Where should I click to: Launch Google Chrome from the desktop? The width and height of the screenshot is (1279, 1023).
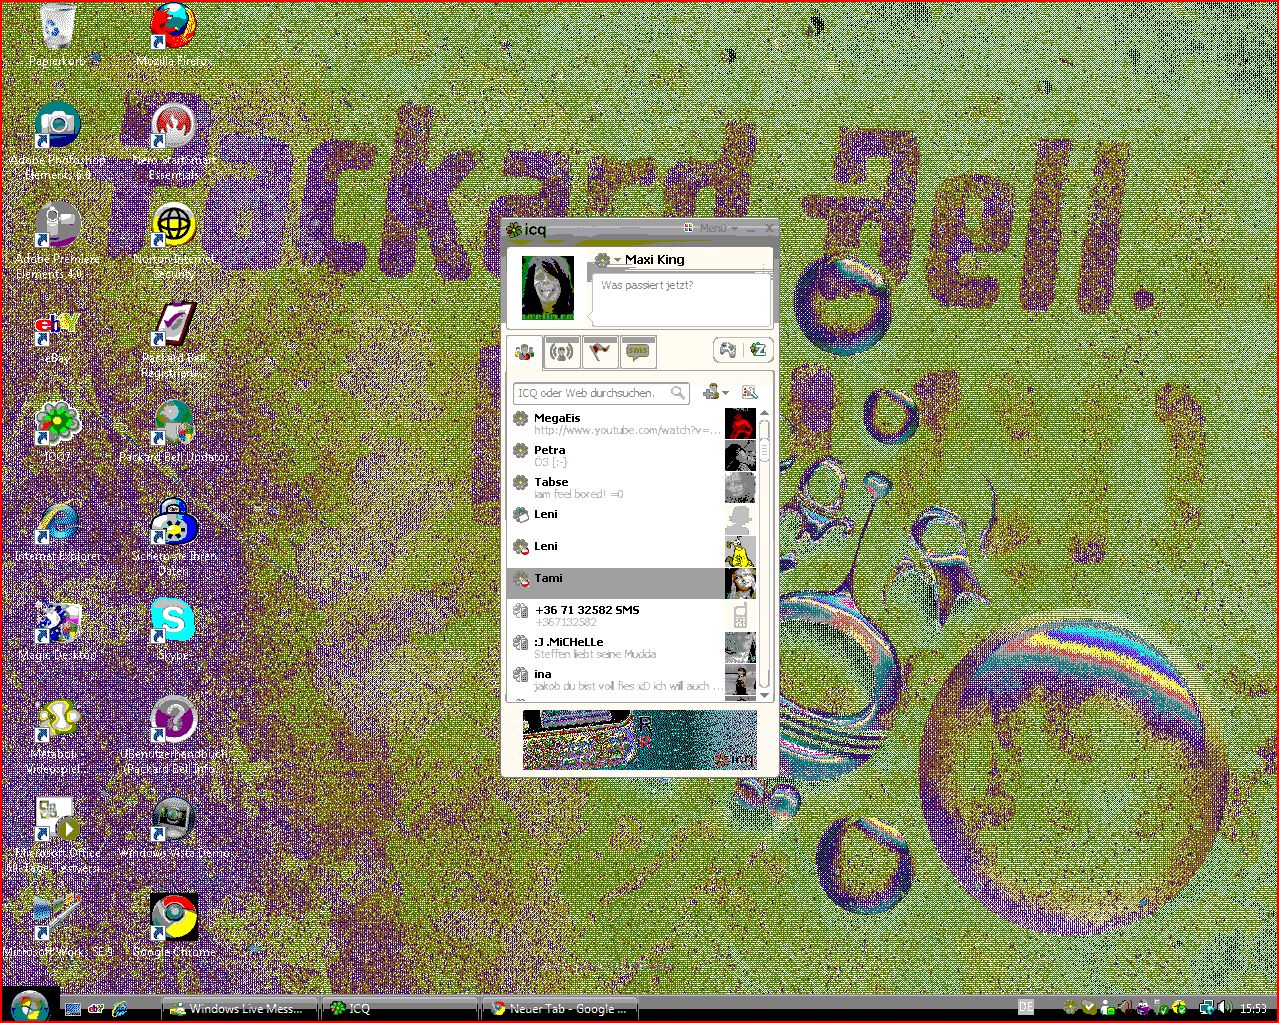[173, 925]
